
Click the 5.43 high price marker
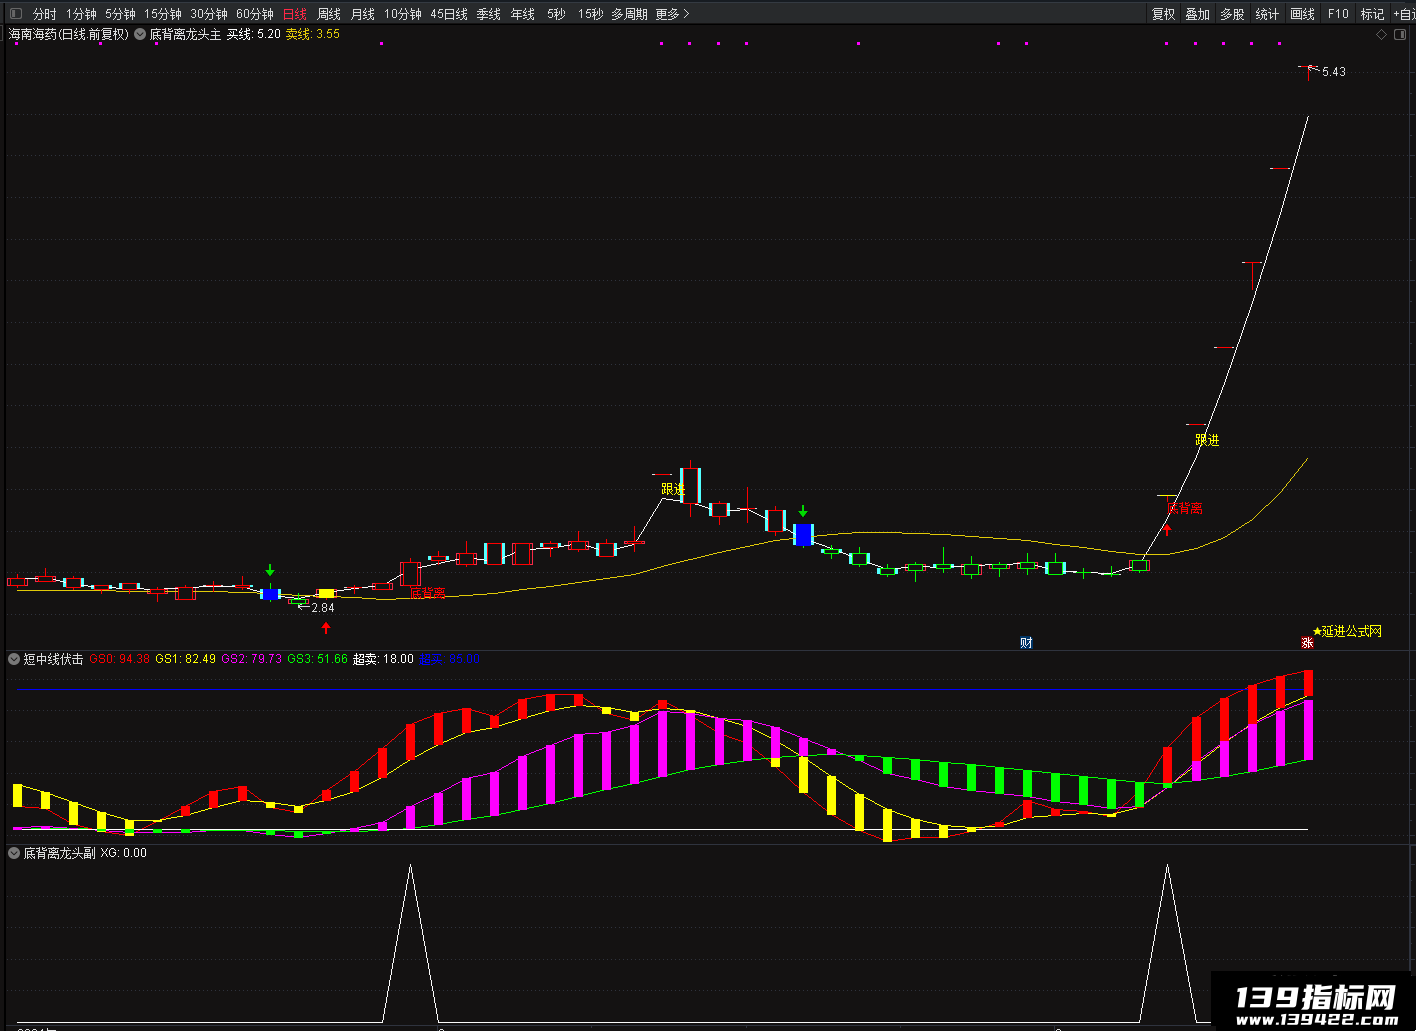1334,72
